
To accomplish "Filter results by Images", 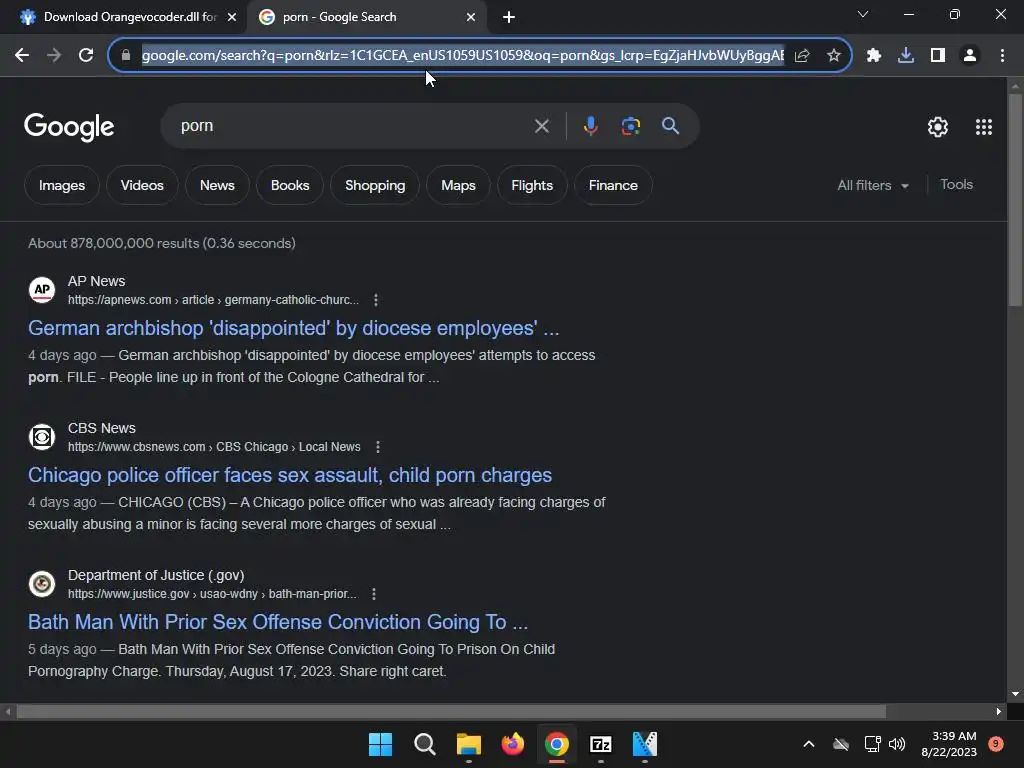I will pyautogui.click(x=61, y=185).
